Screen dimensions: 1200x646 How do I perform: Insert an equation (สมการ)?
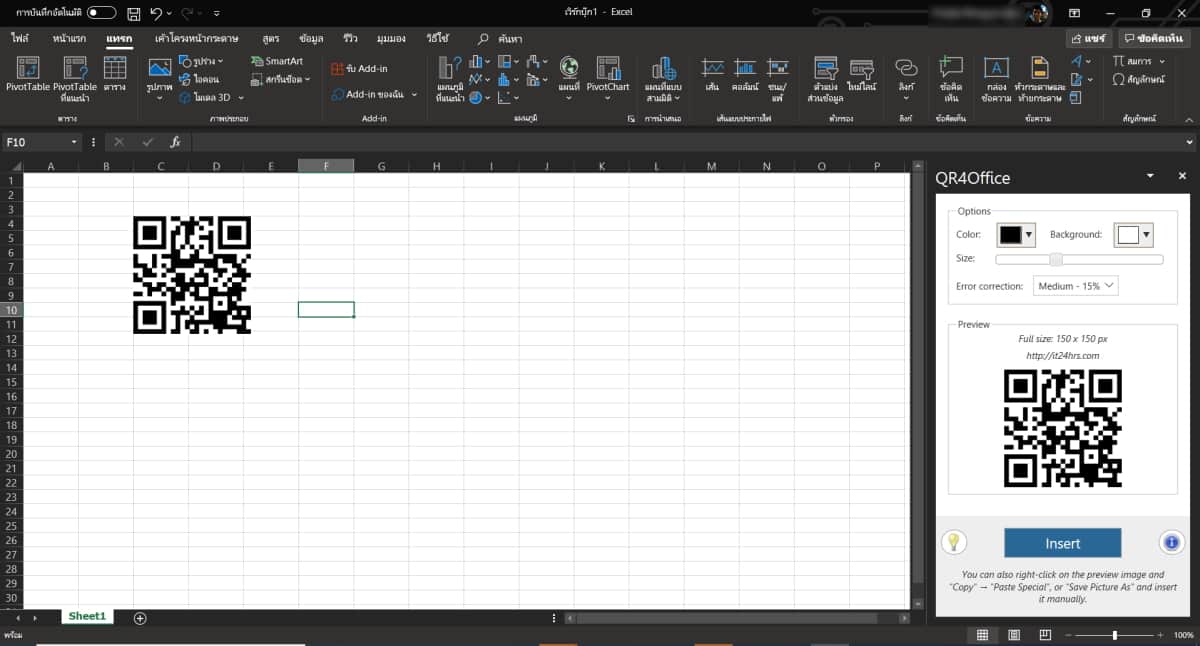[1141, 60]
